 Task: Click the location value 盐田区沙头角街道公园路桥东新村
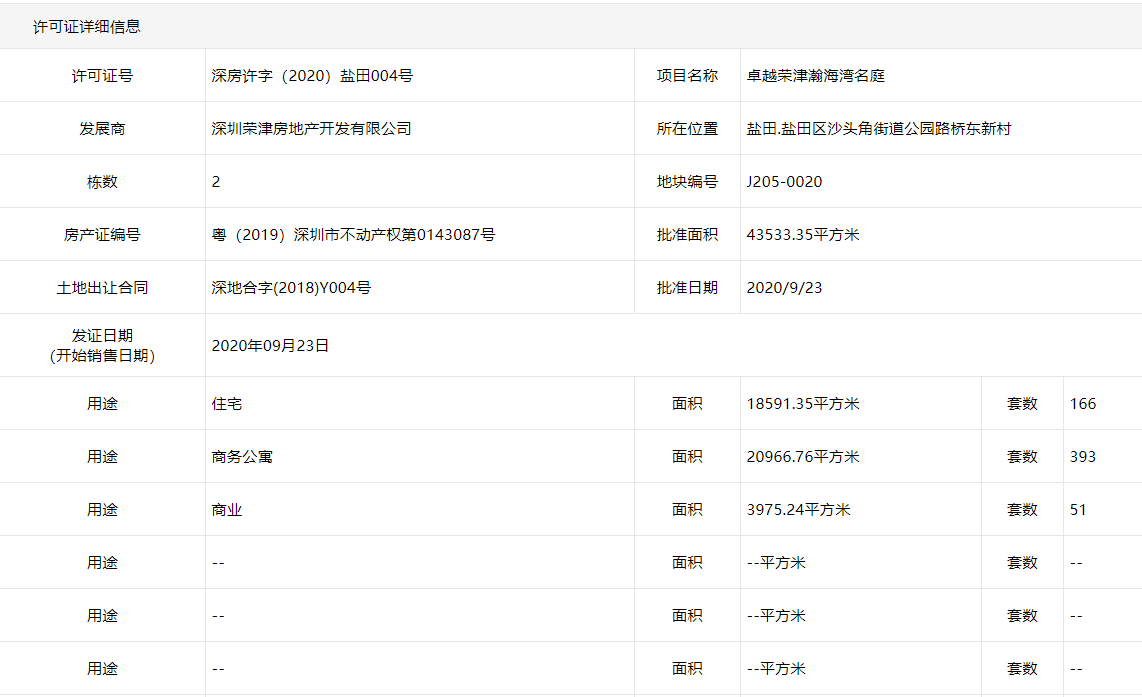879,129
